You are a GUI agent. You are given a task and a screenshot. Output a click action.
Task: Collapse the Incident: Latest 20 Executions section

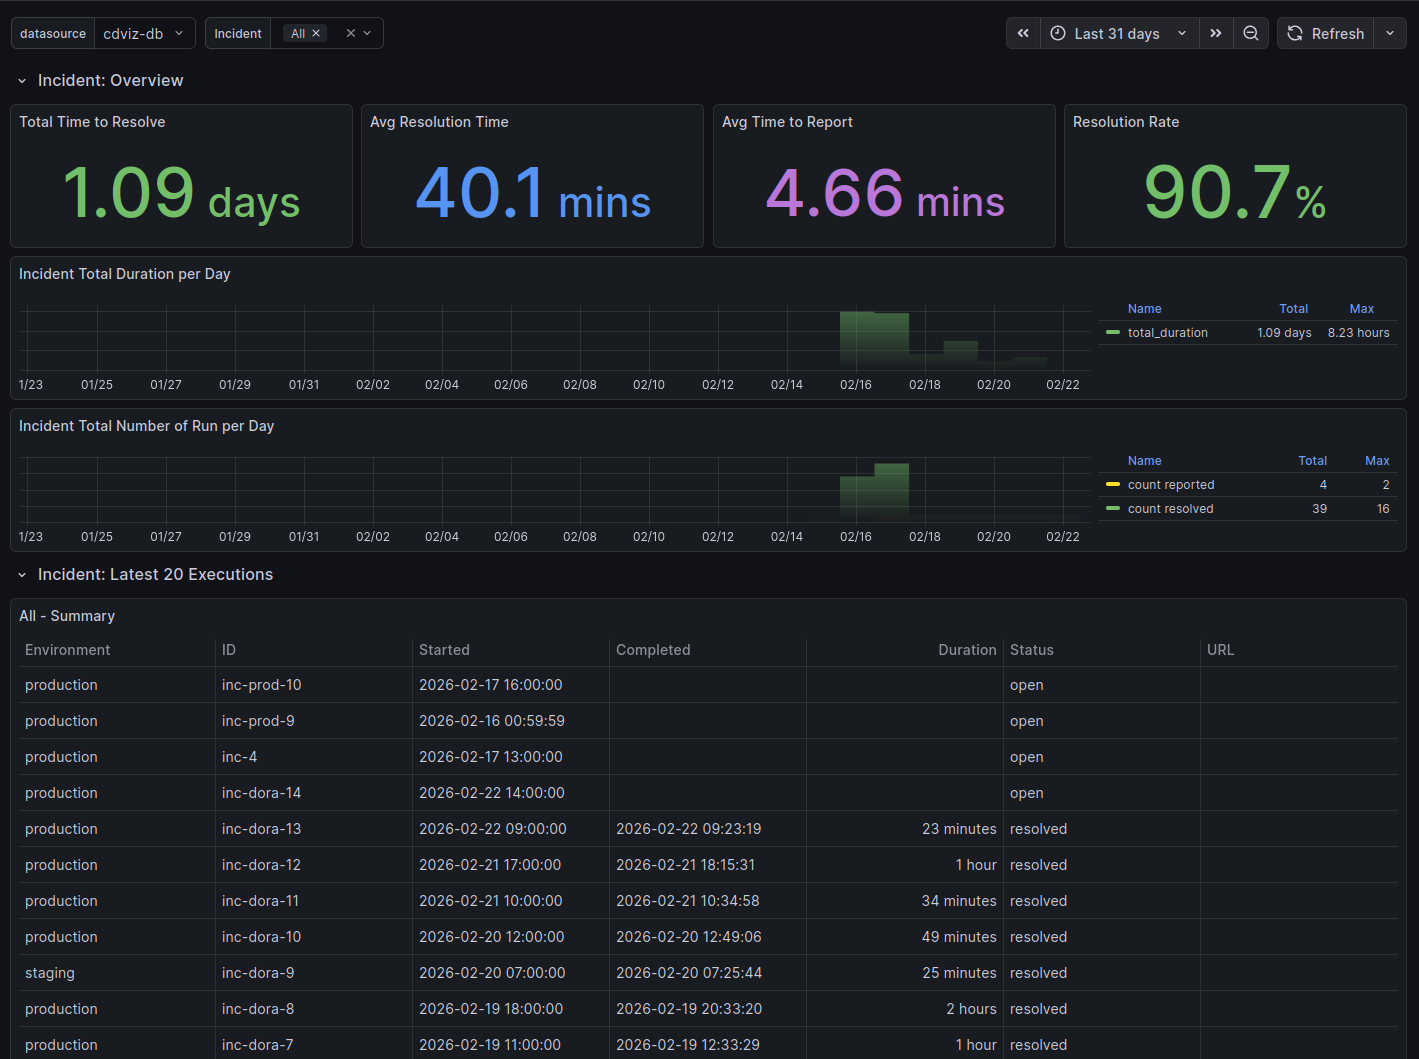pos(22,574)
